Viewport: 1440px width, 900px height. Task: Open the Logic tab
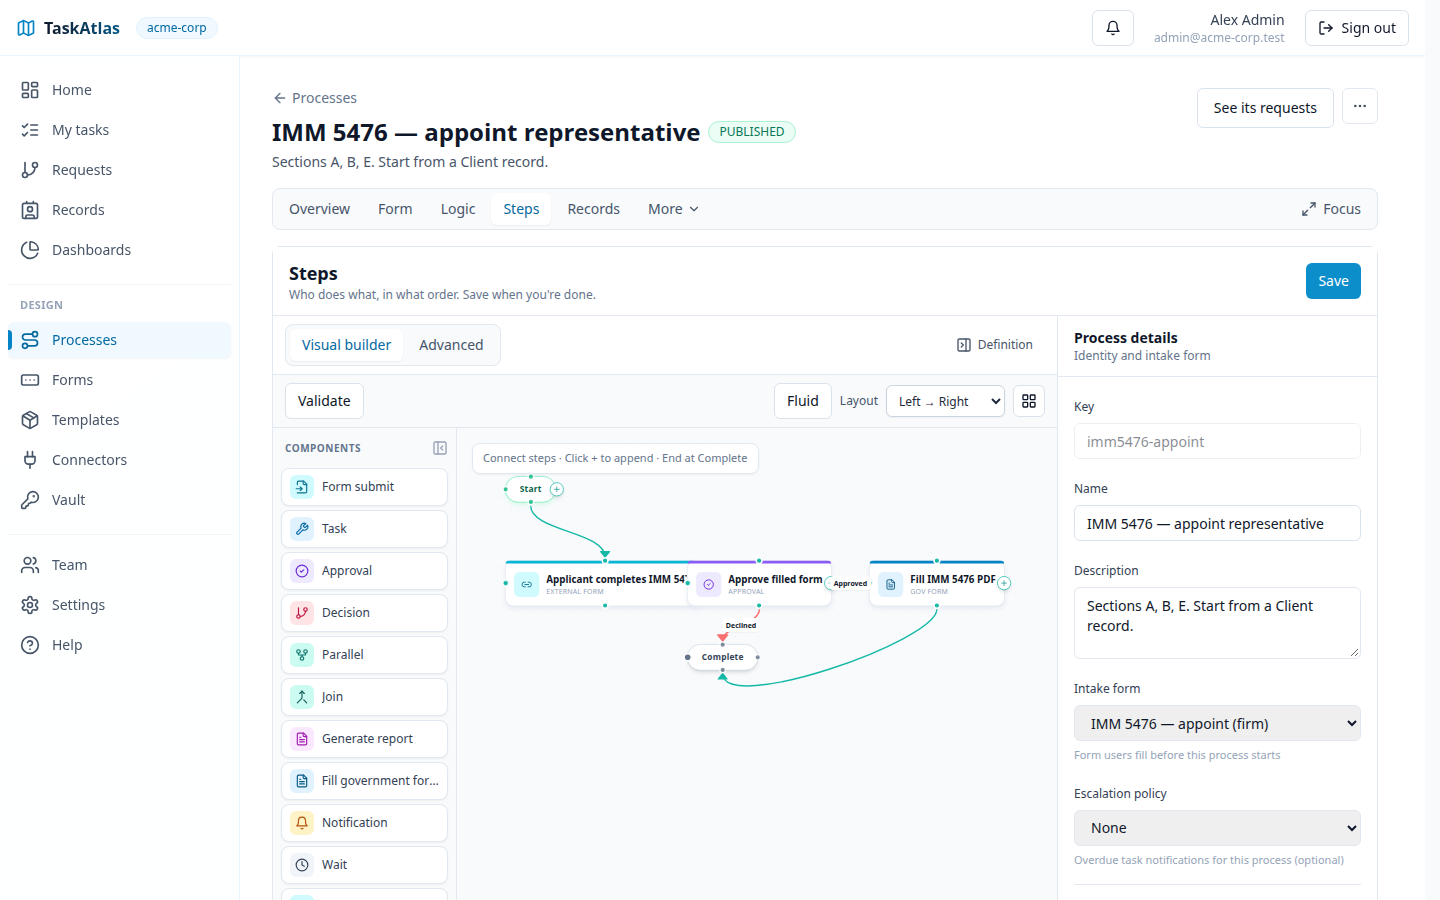458,209
